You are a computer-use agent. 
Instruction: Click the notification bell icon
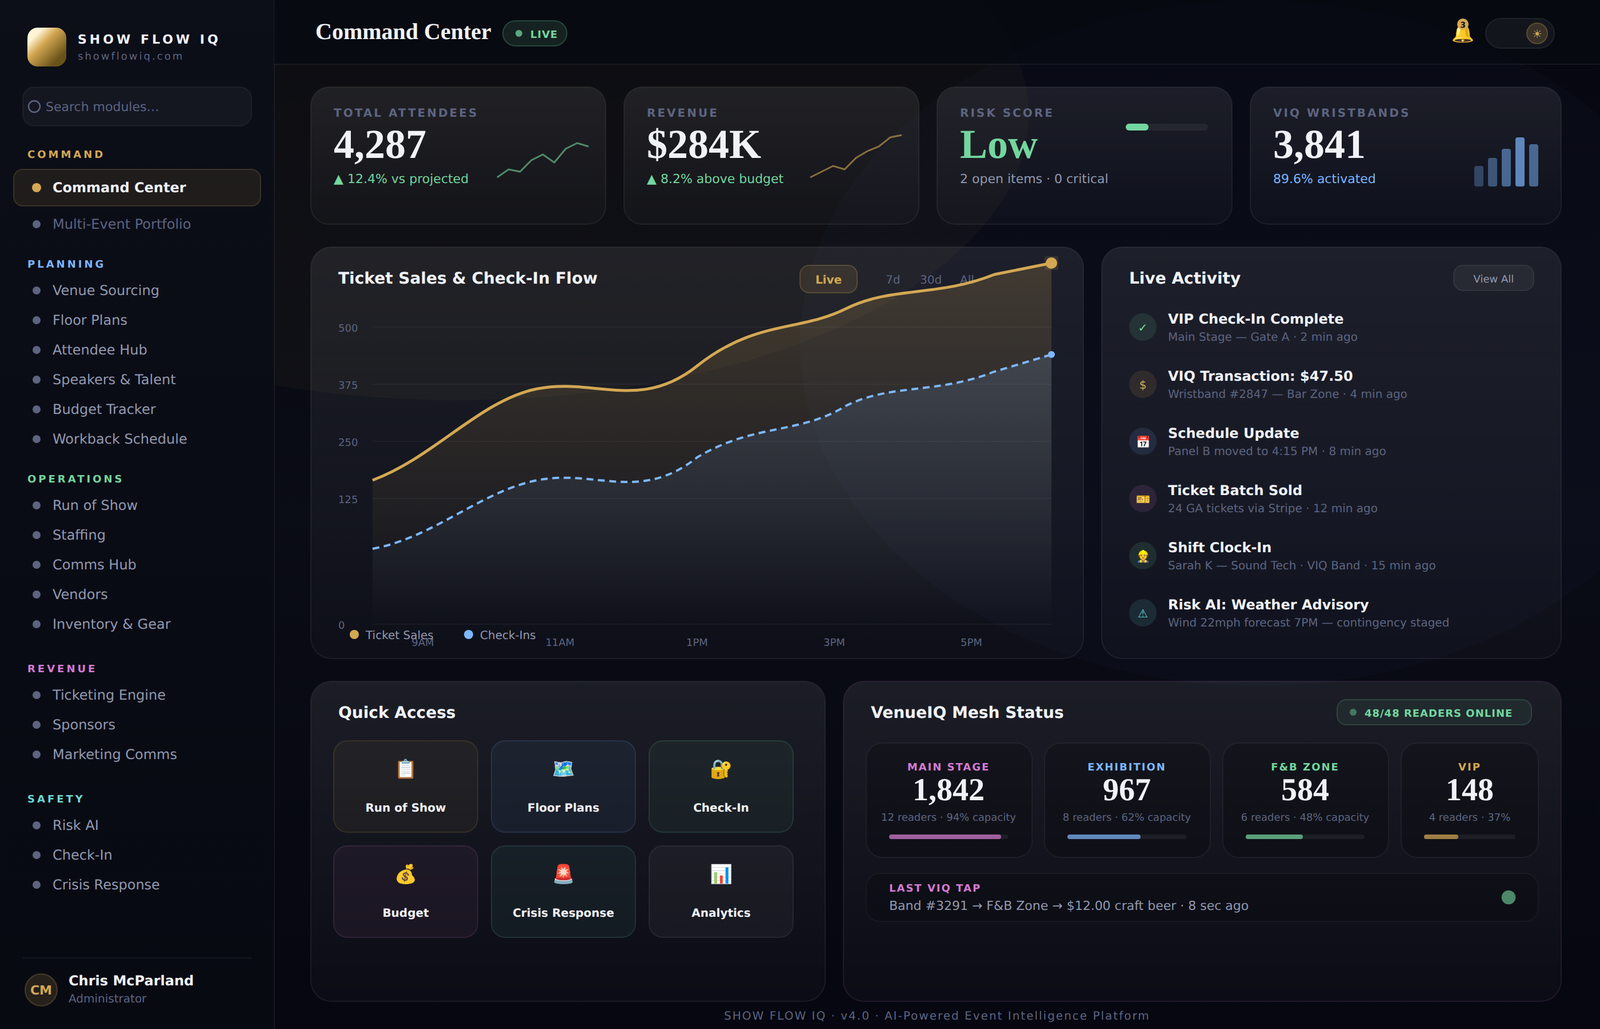pos(1462,32)
